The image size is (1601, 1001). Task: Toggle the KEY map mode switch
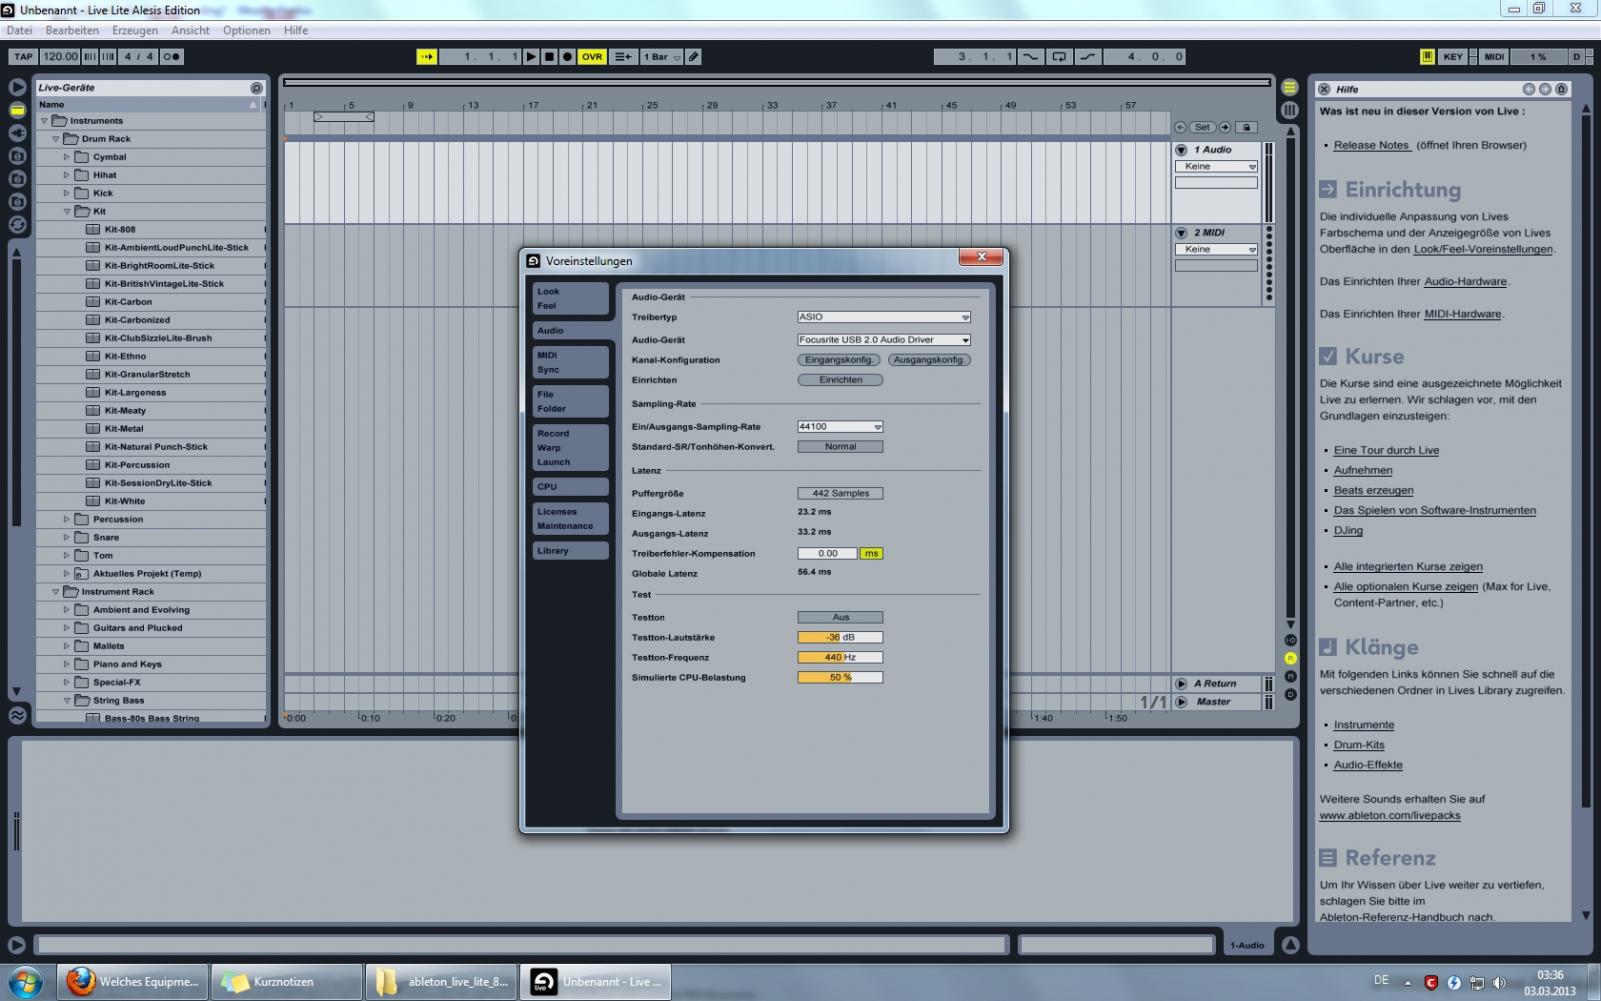(1453, 57)
